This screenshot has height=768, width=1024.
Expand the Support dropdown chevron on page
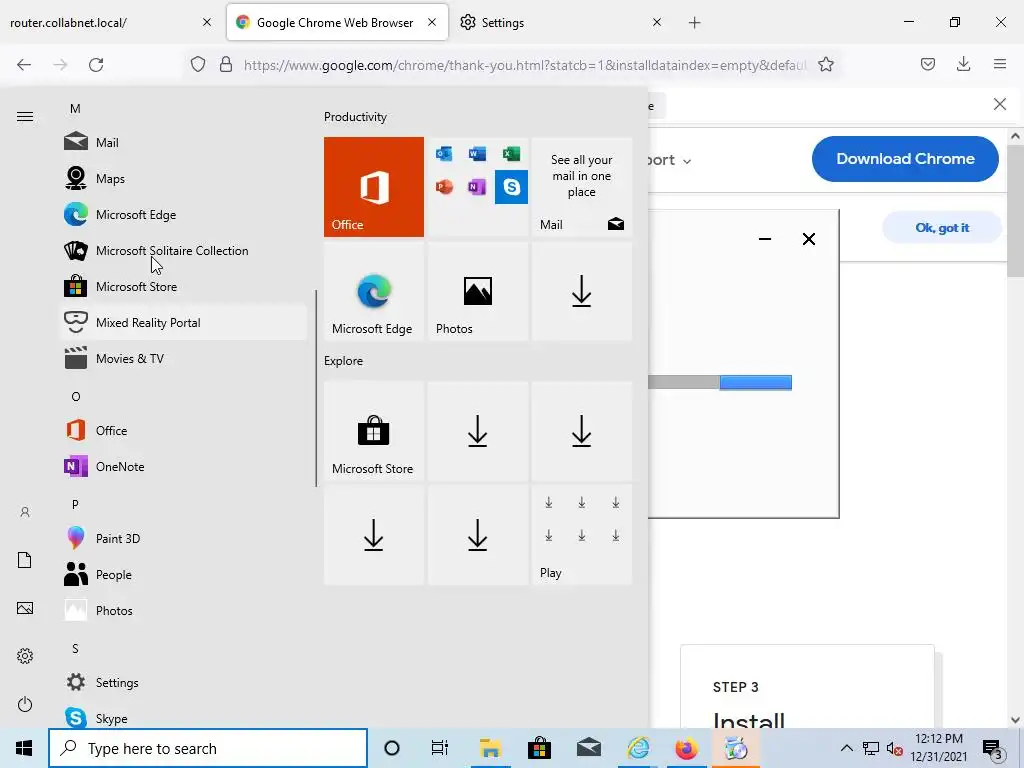pyautogui.click(x=687, y=161)
